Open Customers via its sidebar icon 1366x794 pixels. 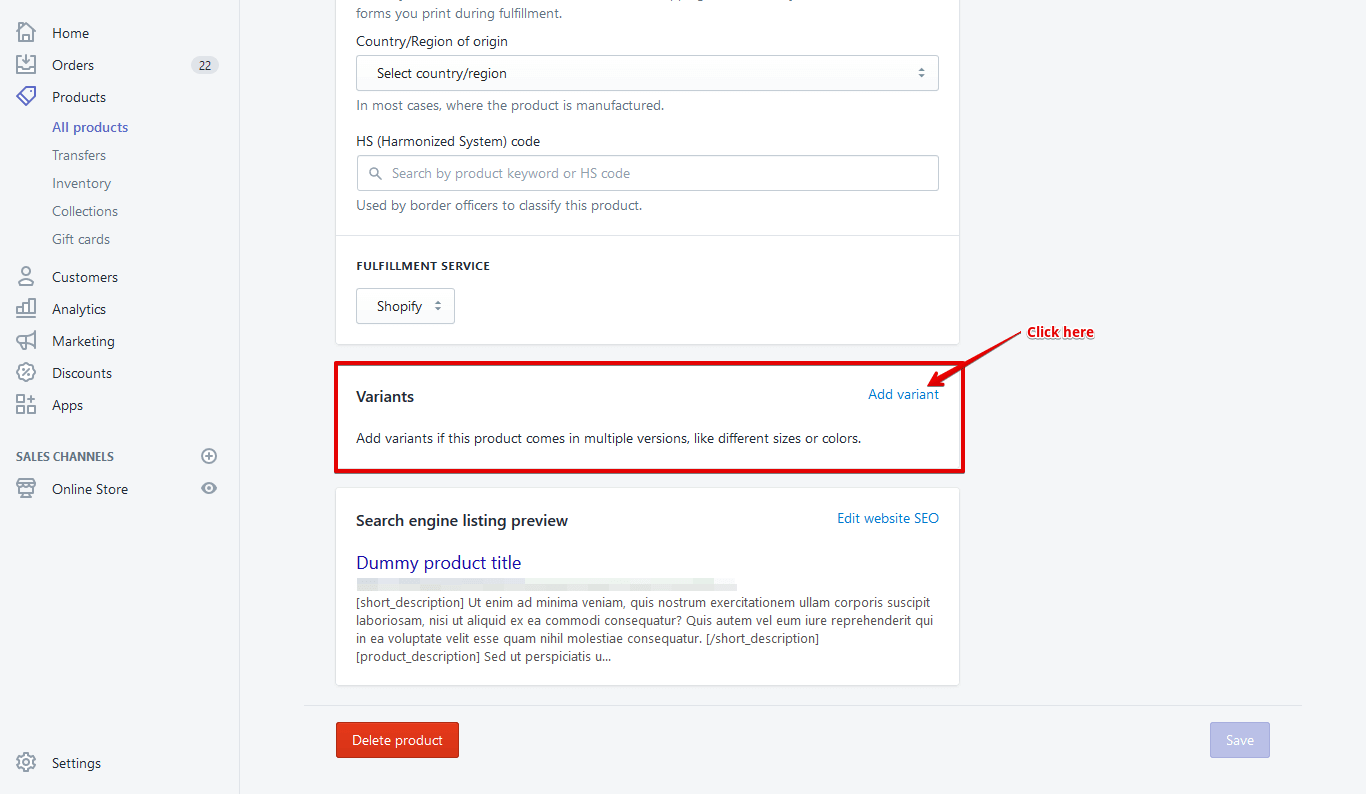coord(26,276)
